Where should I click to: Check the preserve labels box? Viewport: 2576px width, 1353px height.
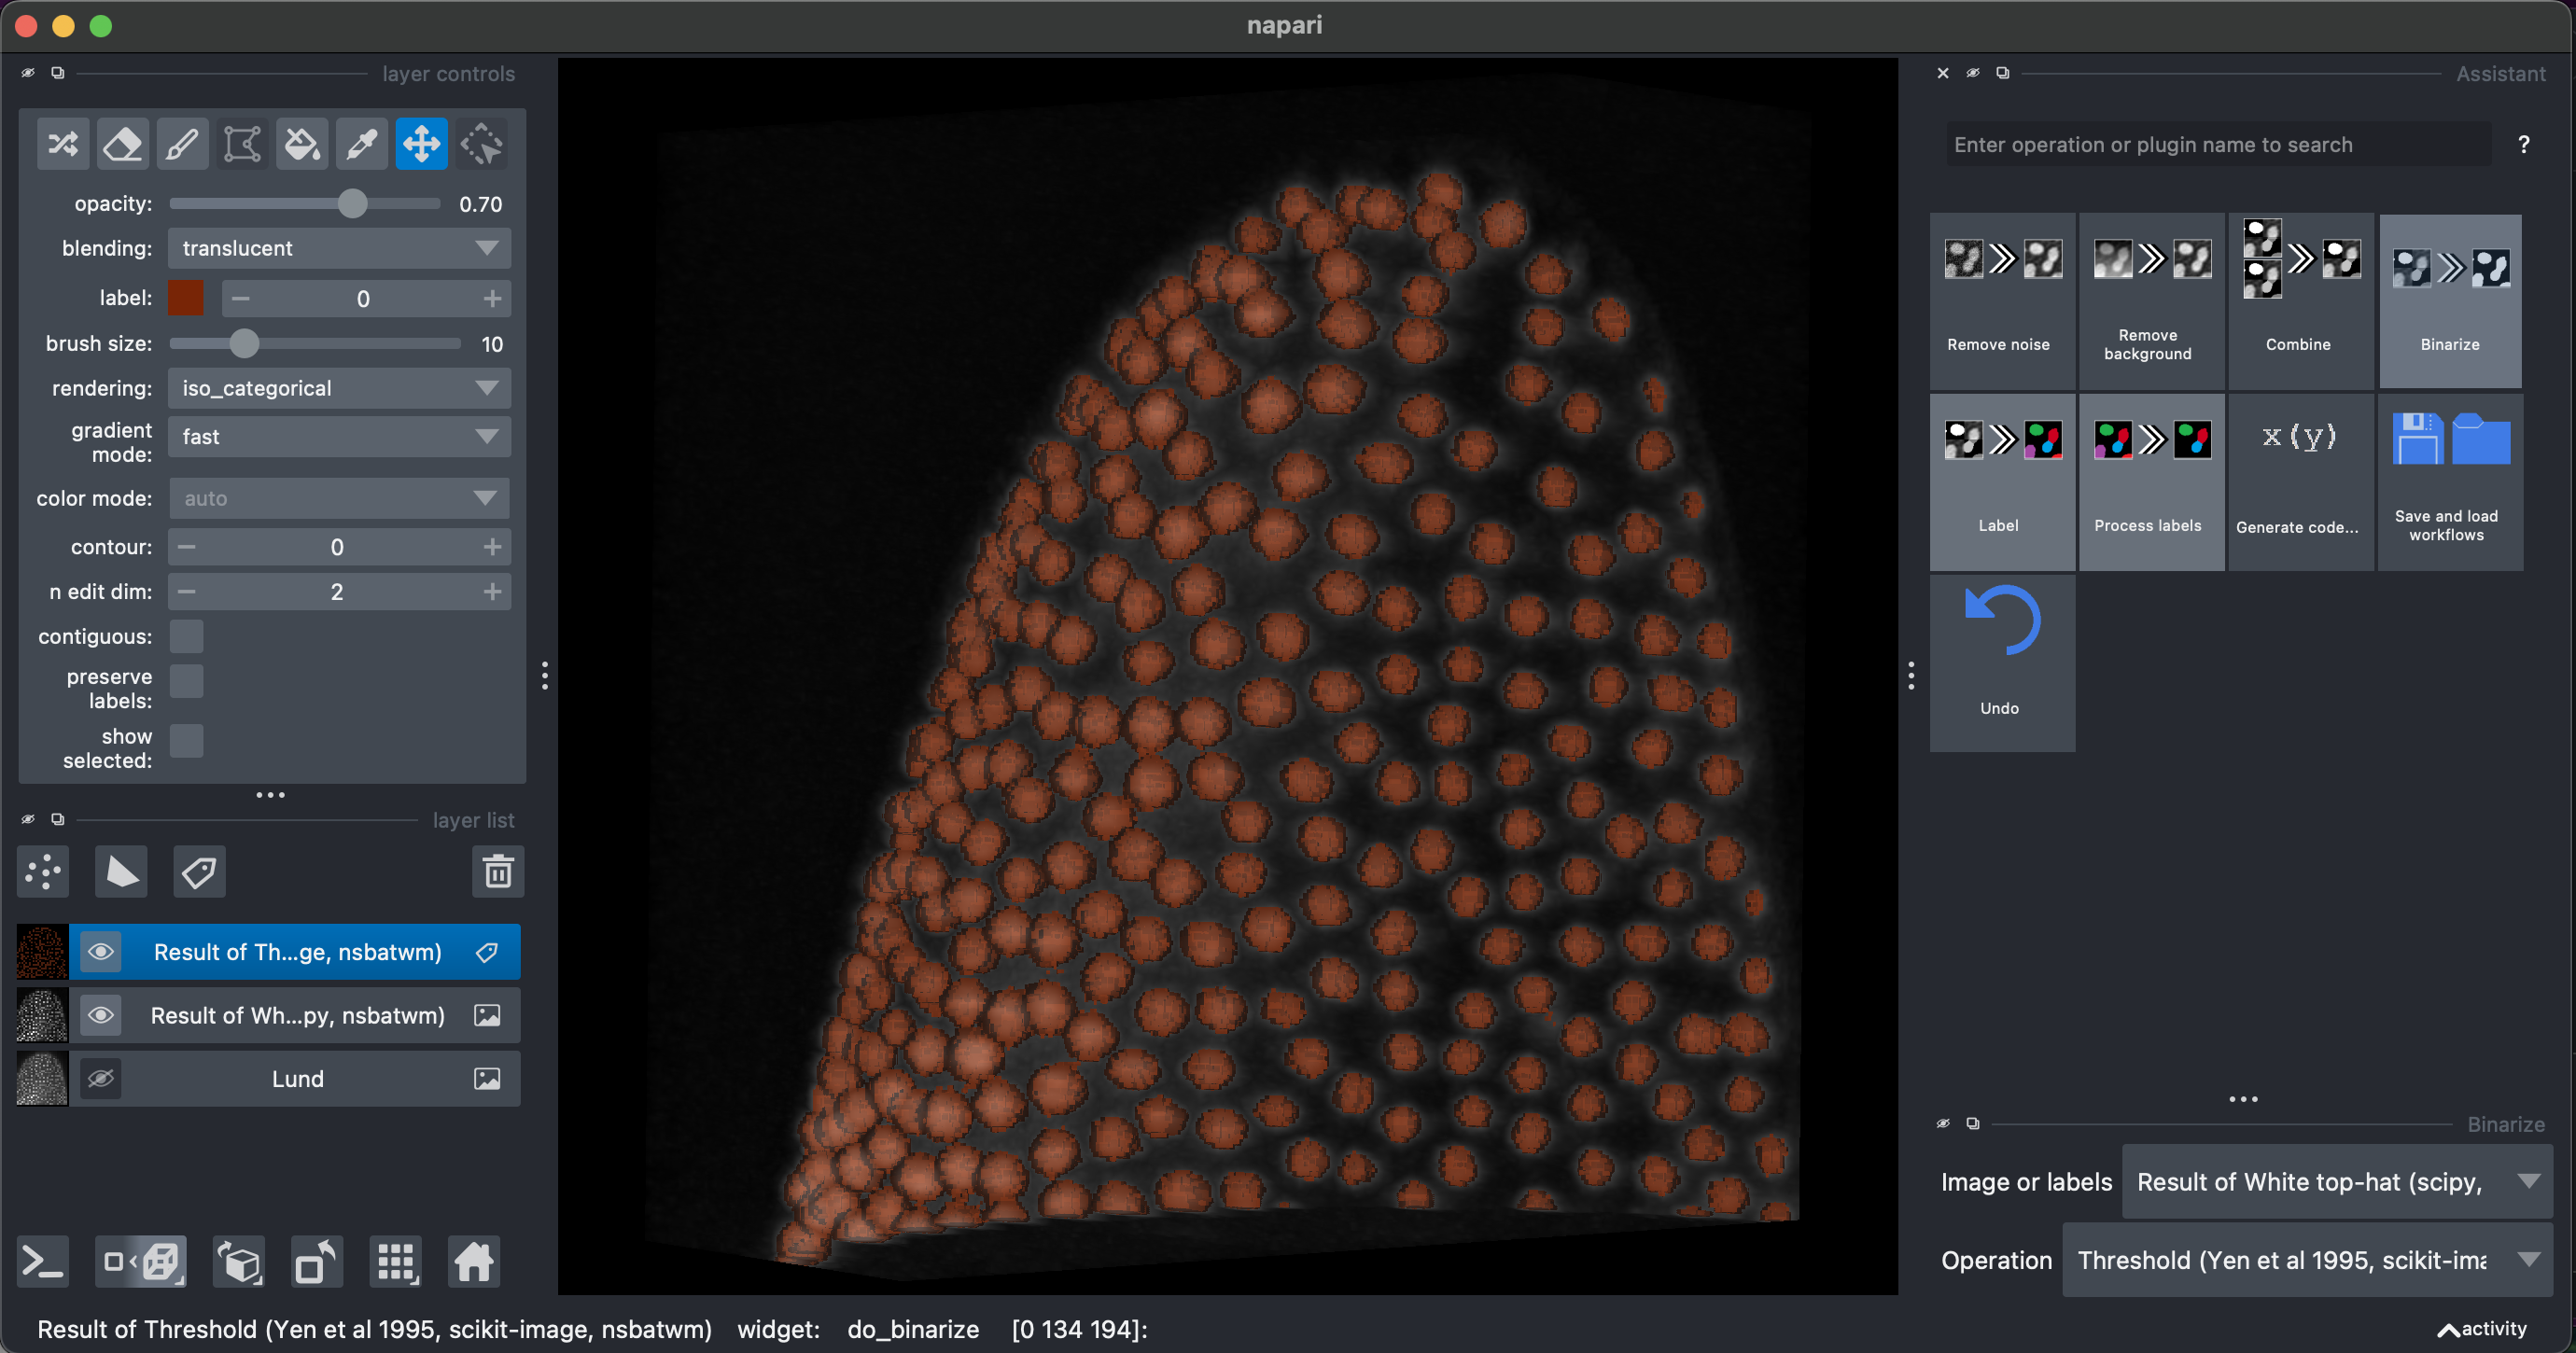click(x=186, y=681)
